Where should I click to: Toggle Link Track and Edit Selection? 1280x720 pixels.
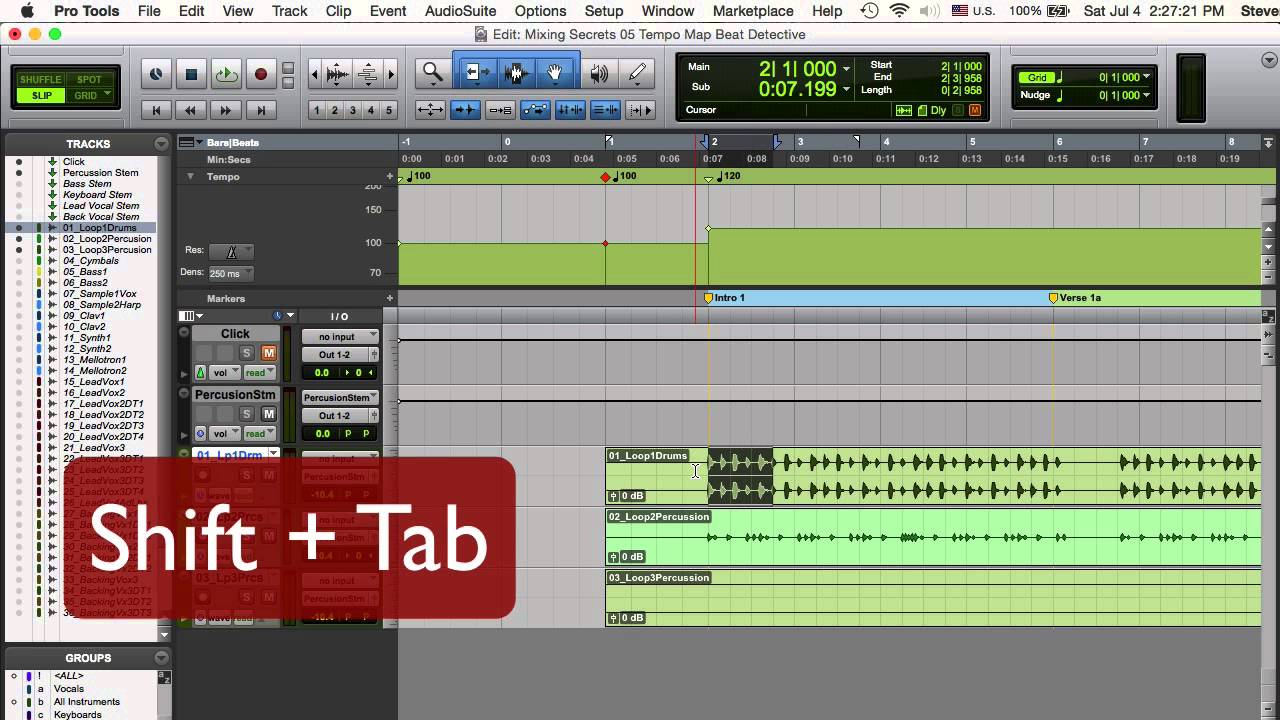pos(605,110)
